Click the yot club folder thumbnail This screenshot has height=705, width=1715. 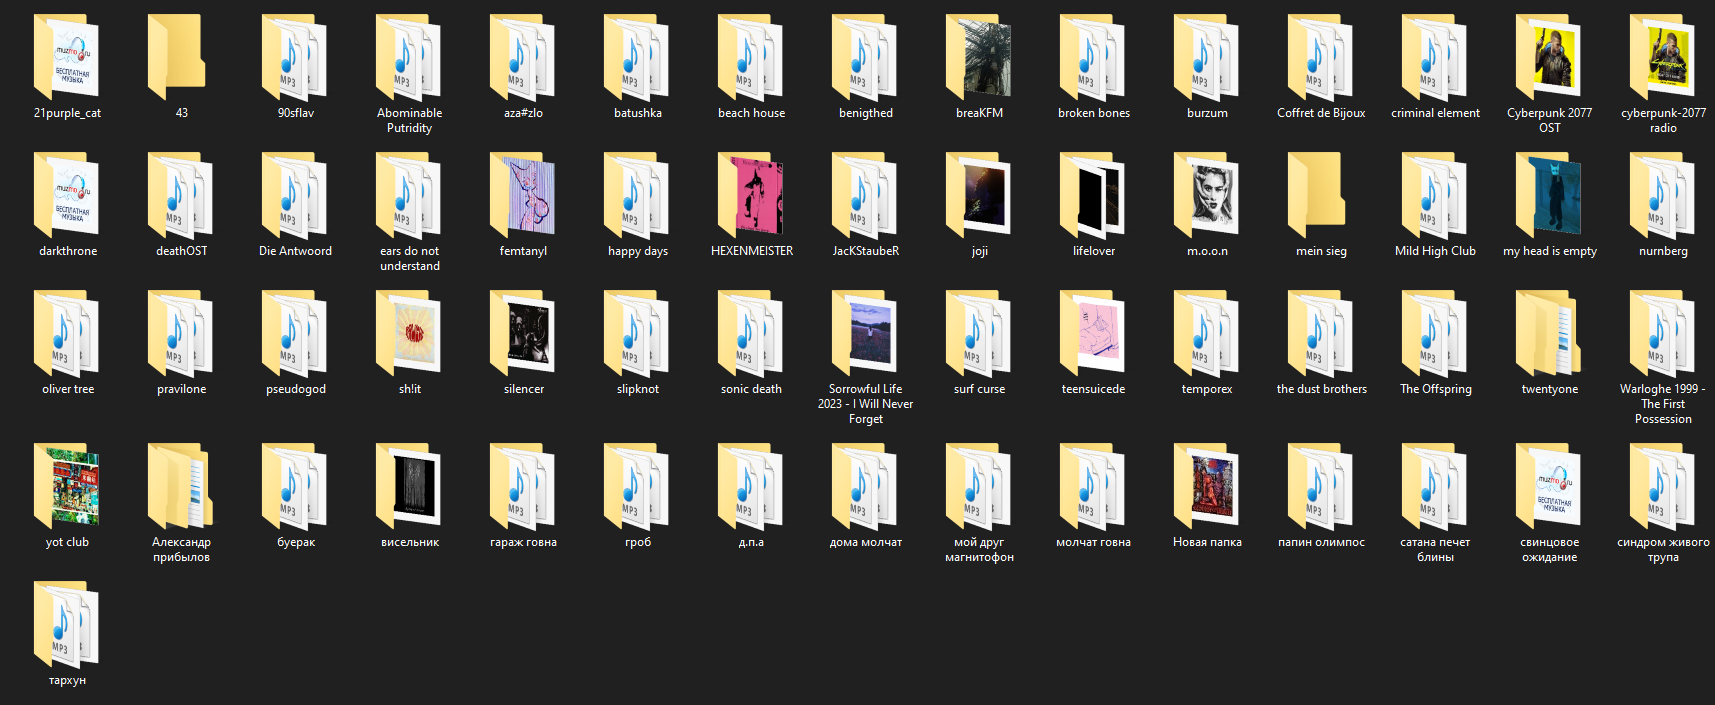[67, 485]
